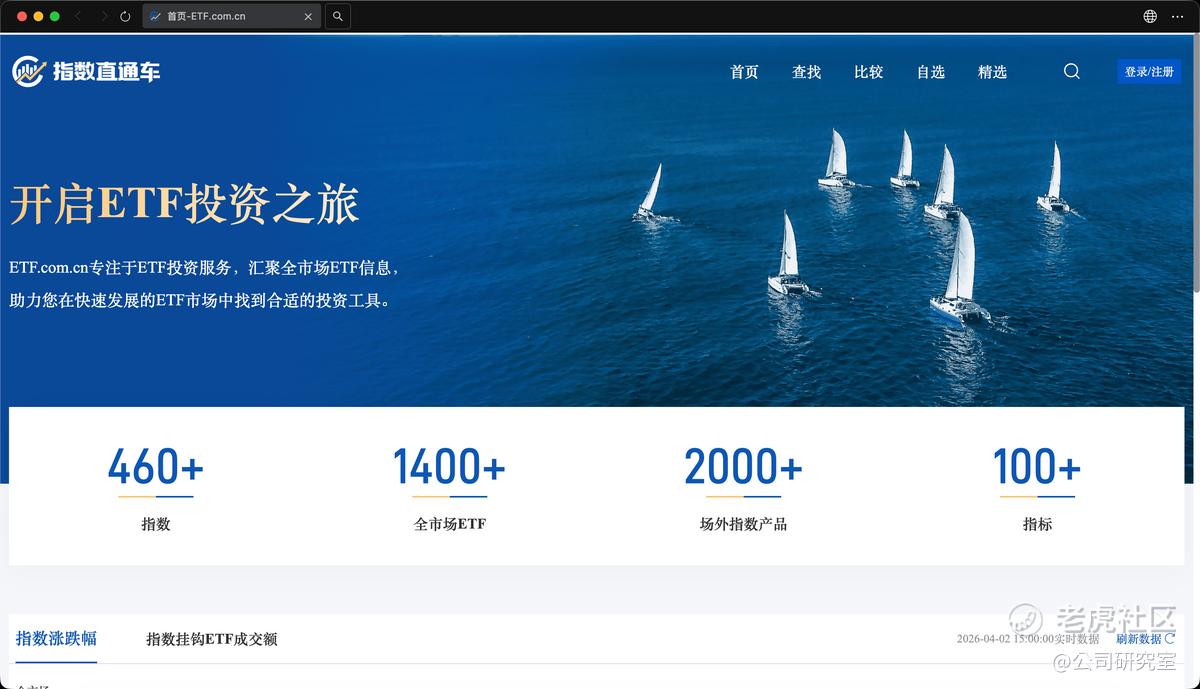Click the 2026-04-02 15:00:00实时数据 timestamp

point(1027,639)
